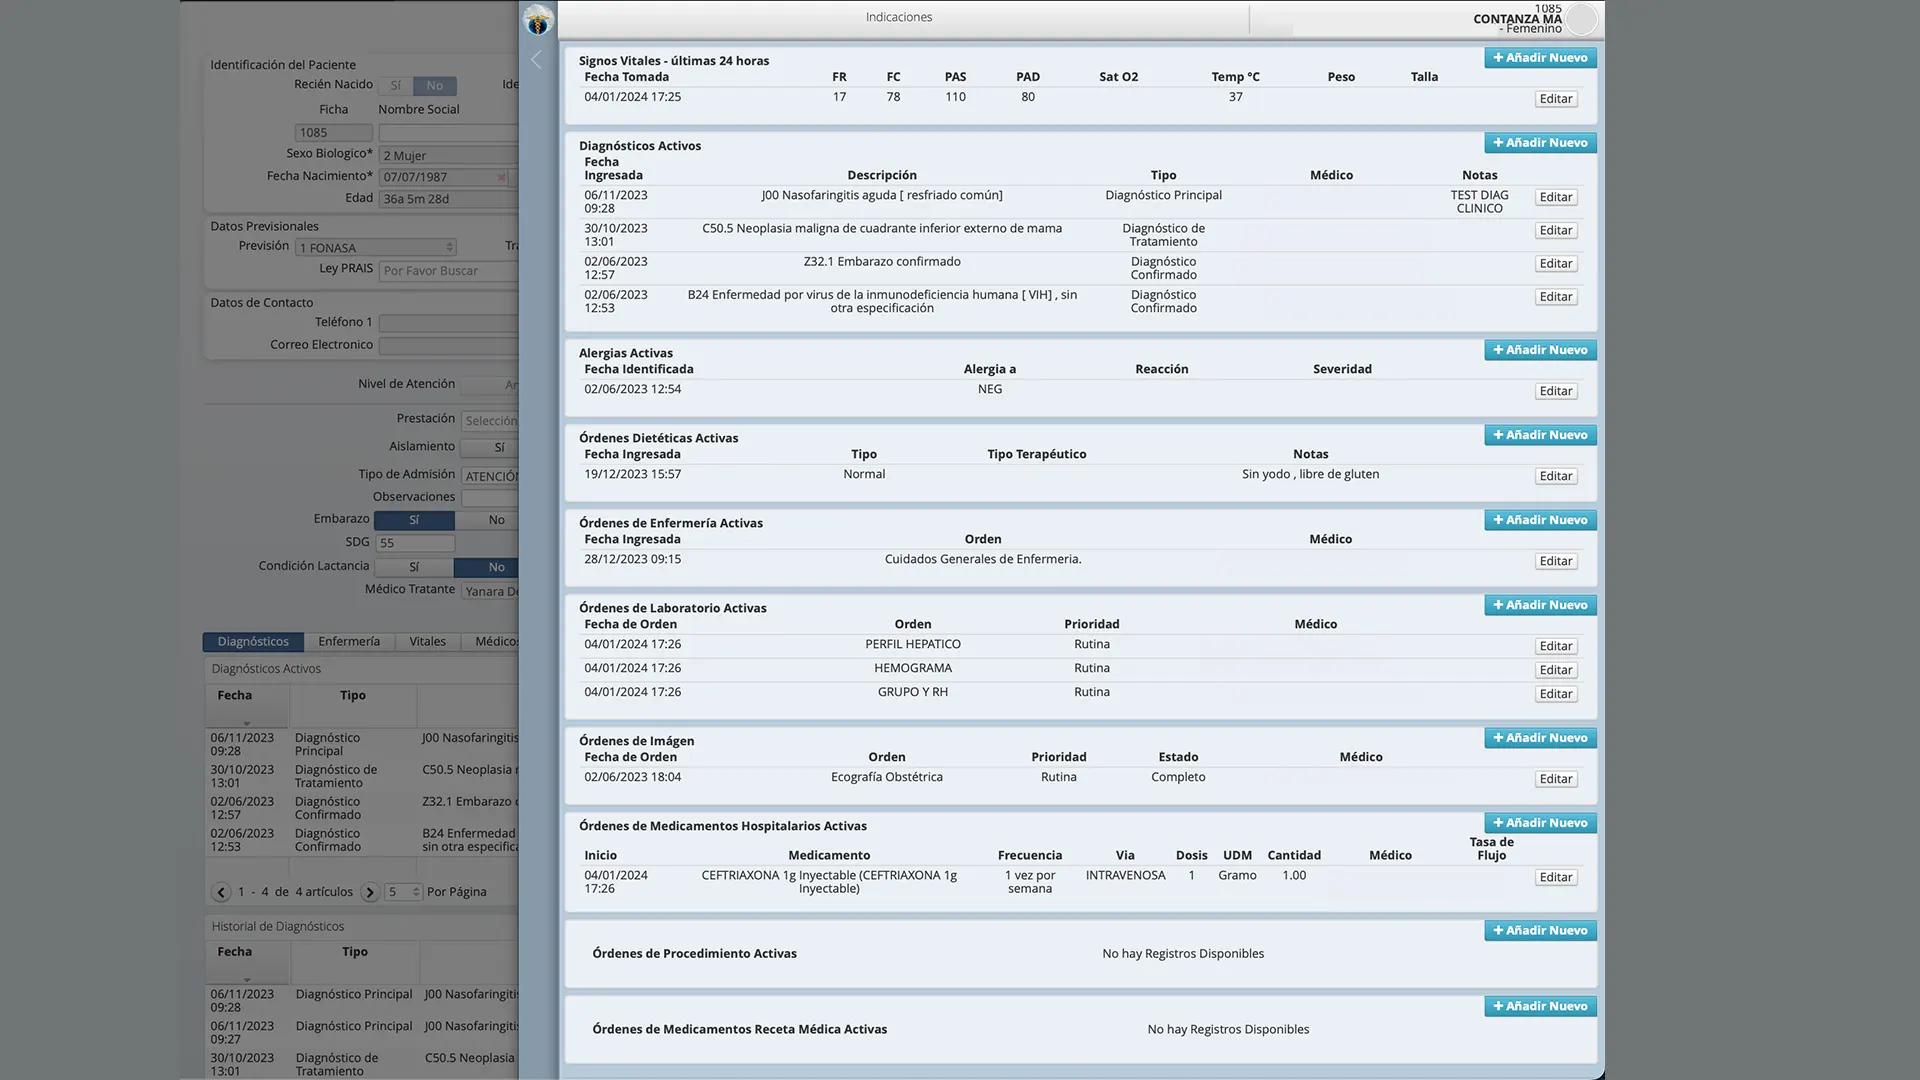Image resolution: width=1920 pixels, height=1080 pixels.
Task: Edit the vital signs row 04/01/2024 17:25
Action: point(1556,99)
